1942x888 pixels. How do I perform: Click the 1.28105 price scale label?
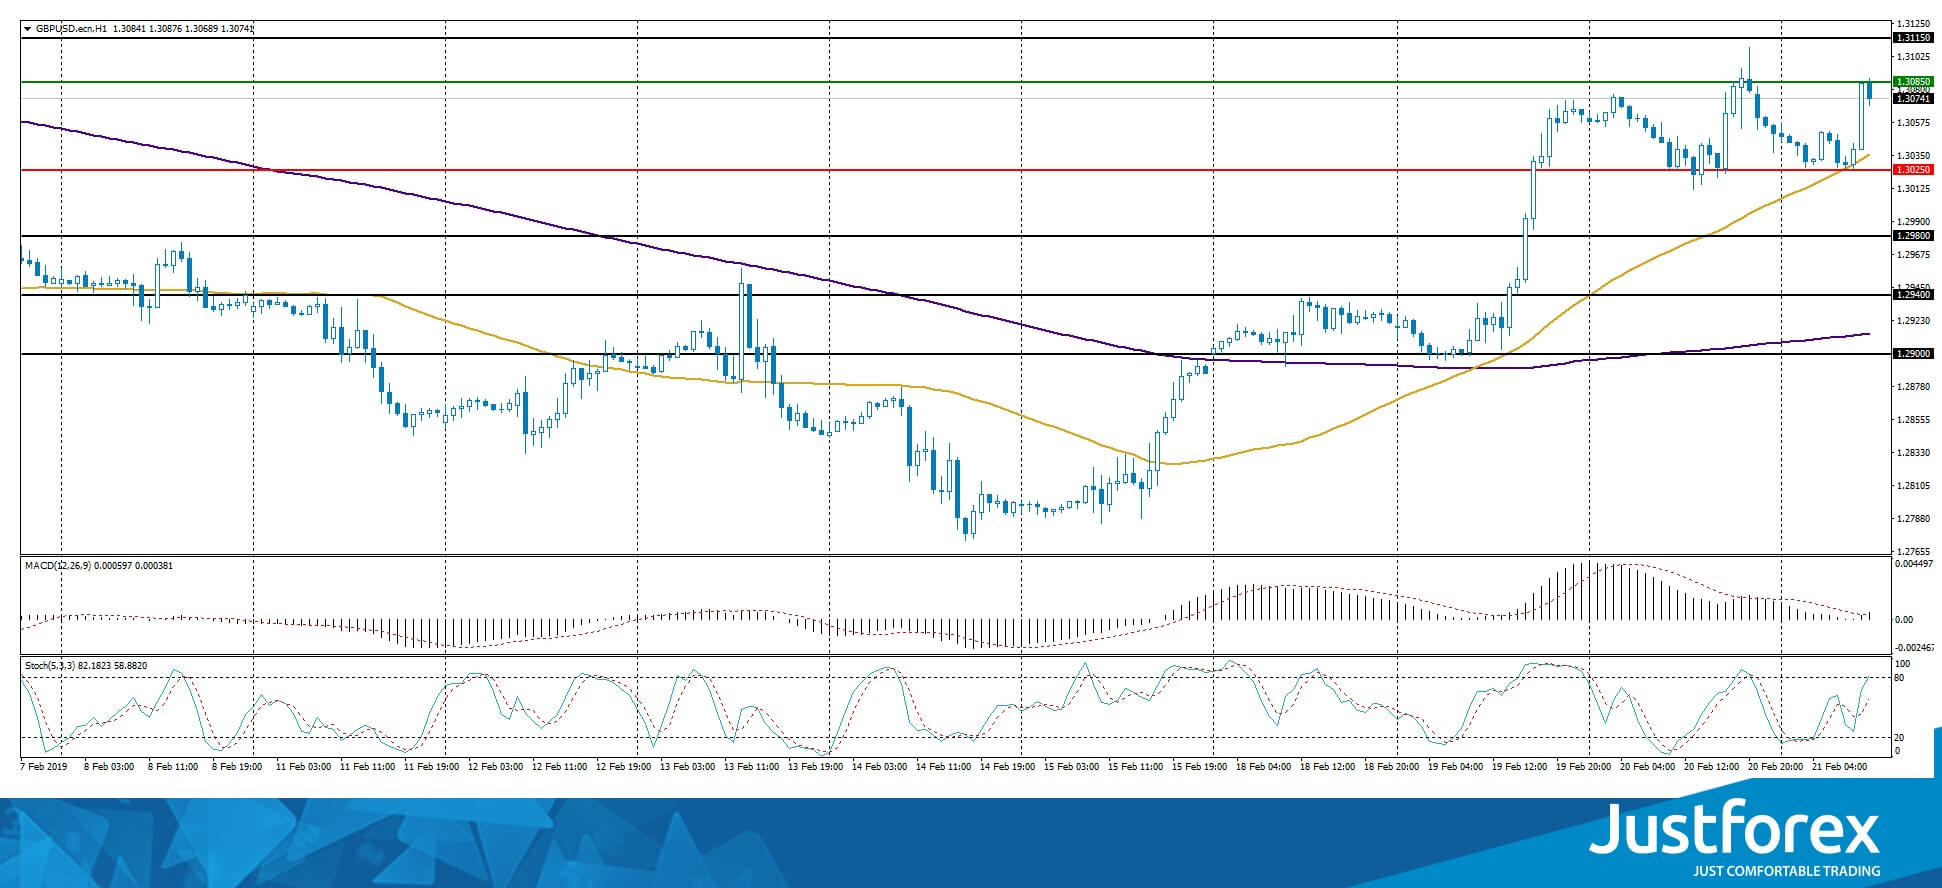[1912, 486]
